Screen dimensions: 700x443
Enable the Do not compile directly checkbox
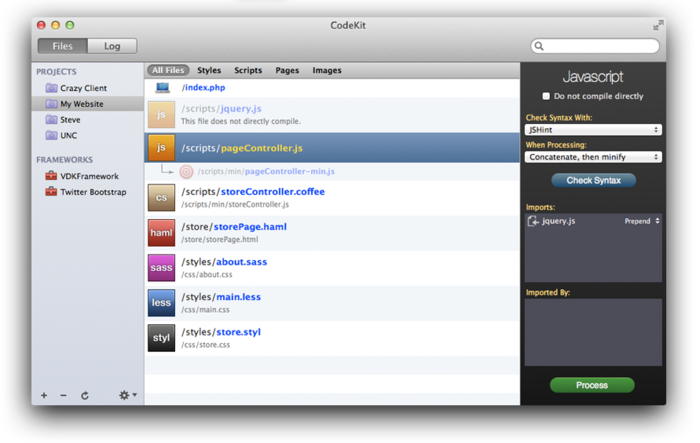coord(546,97)
